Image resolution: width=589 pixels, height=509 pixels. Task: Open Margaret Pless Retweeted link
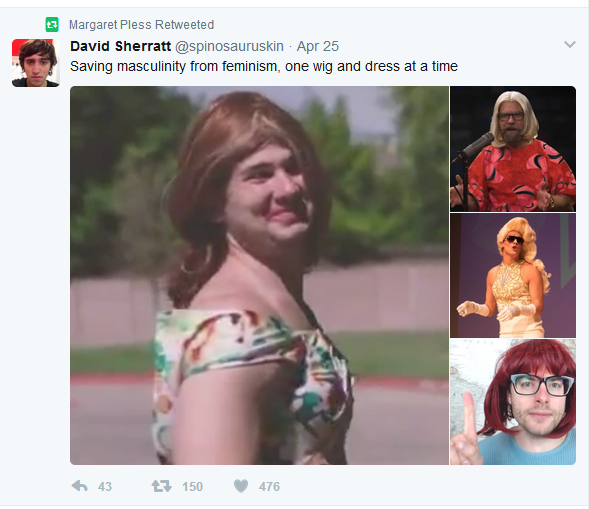click(x=141, y=25)
